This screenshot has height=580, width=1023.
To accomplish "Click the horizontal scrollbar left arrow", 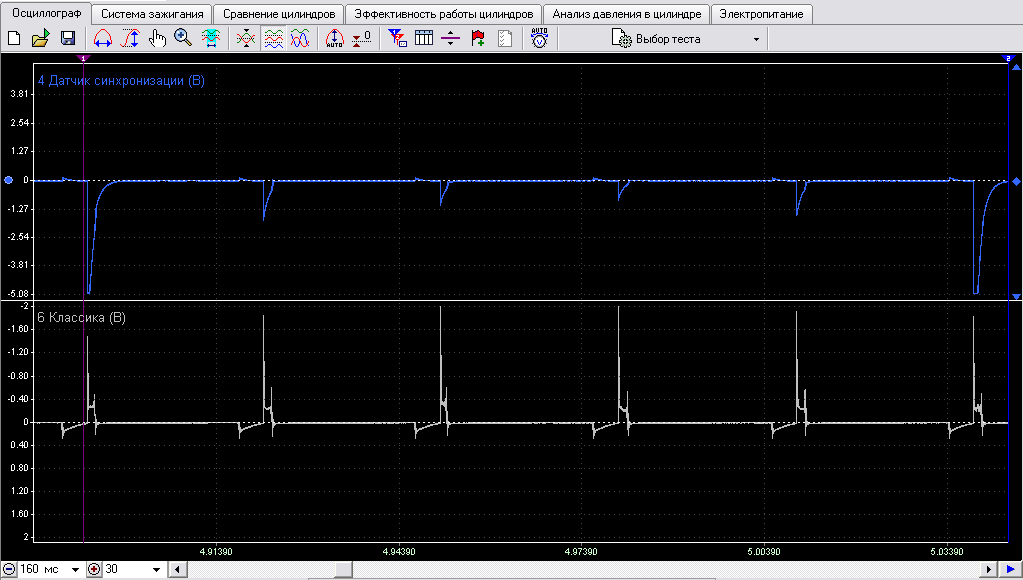I will [x=177, y=570].
